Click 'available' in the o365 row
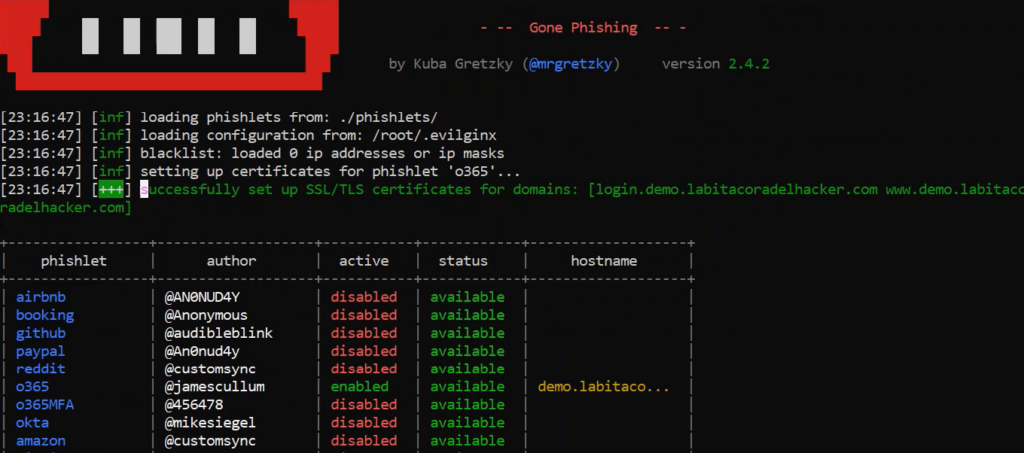This screenshot has width=1024, height=453. 467,386
